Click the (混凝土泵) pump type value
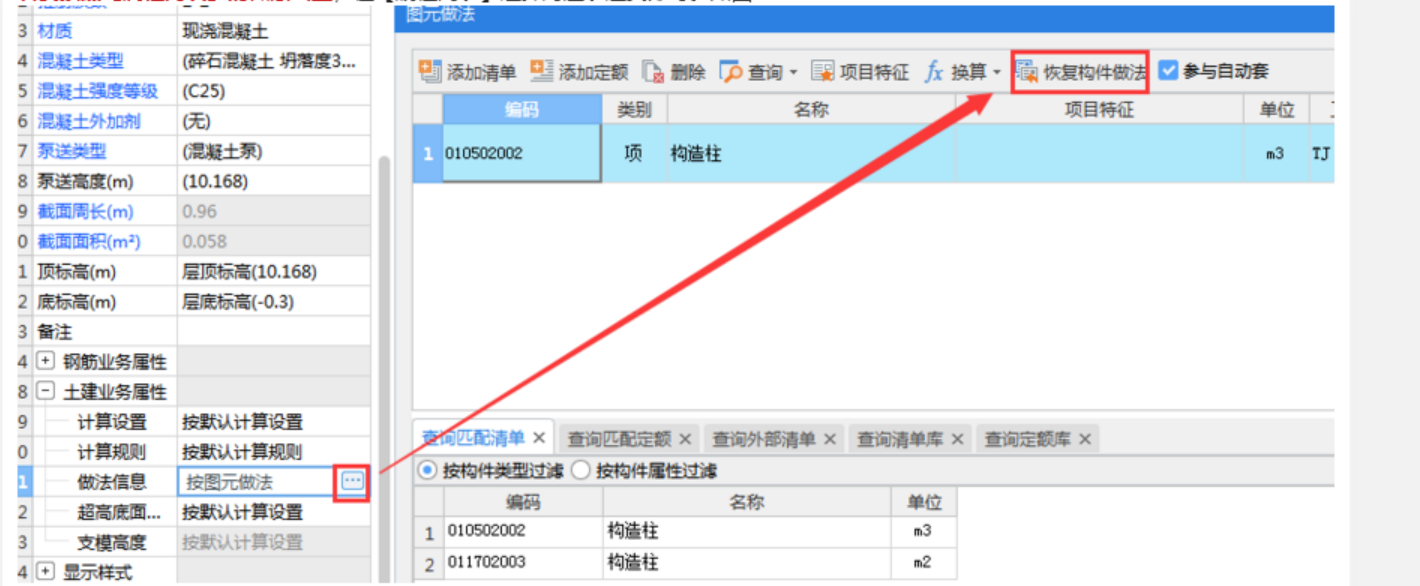Screen dimensions: 1420x586 (x=222, y=152)
